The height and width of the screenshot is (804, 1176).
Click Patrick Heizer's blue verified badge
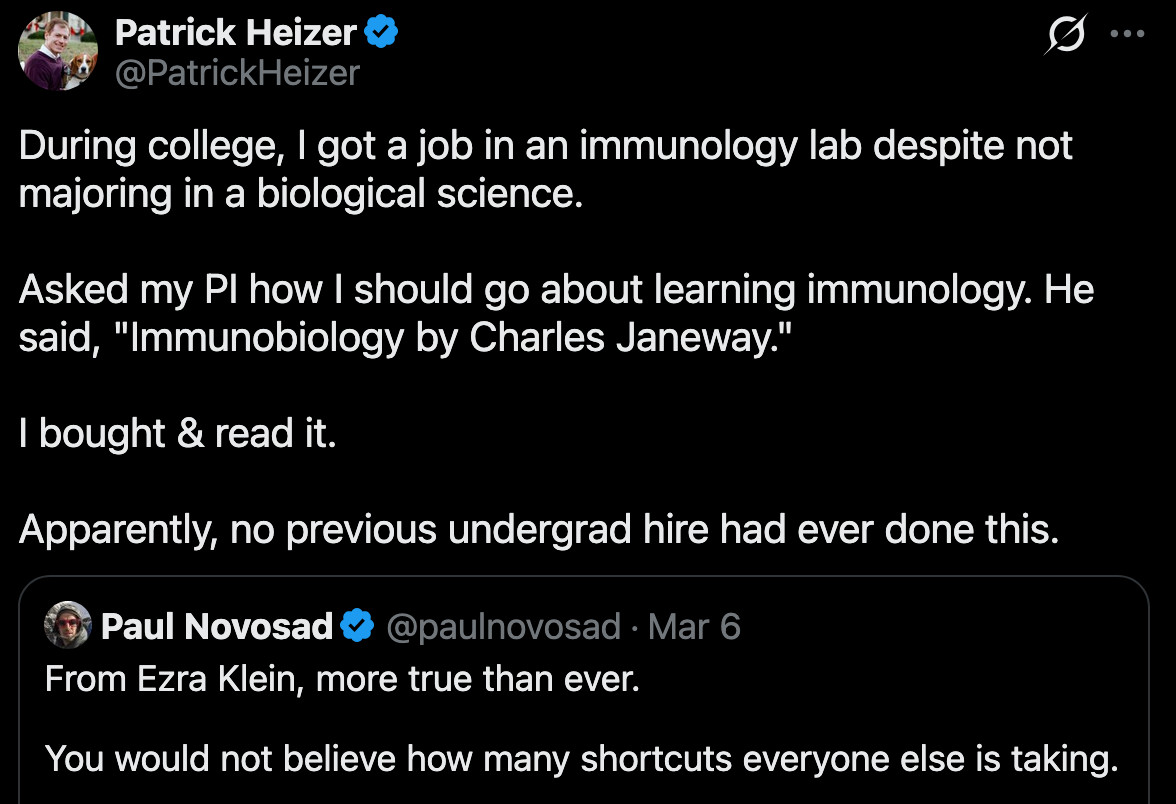click(x=383, y=31)
